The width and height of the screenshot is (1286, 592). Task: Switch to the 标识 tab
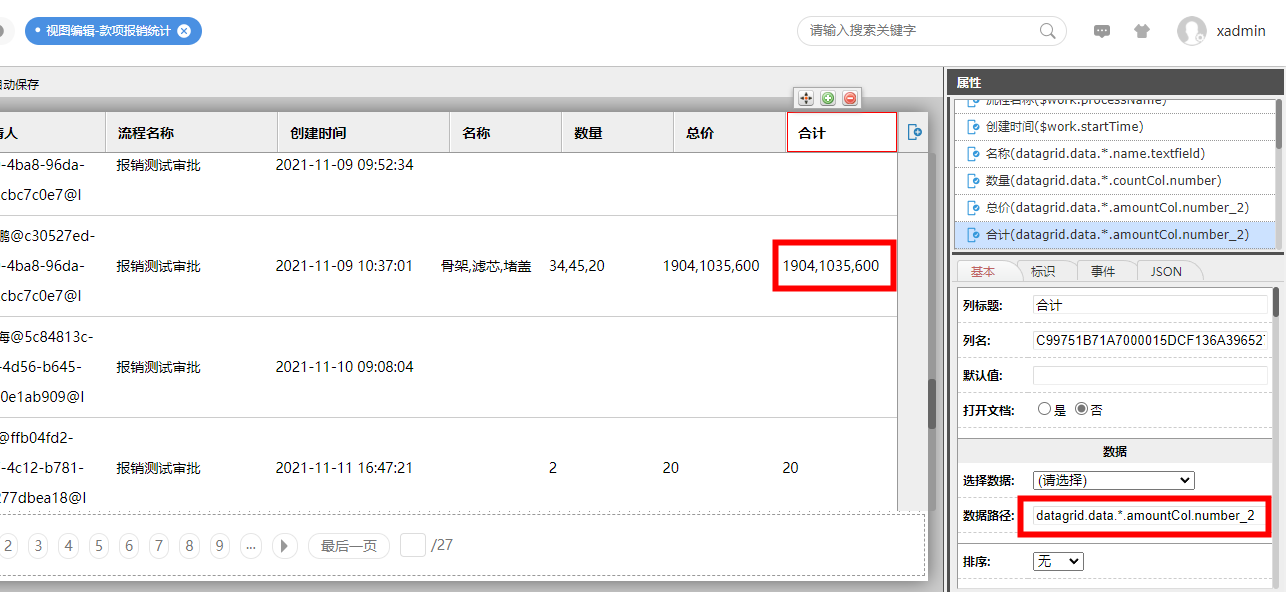(1044, 272)
